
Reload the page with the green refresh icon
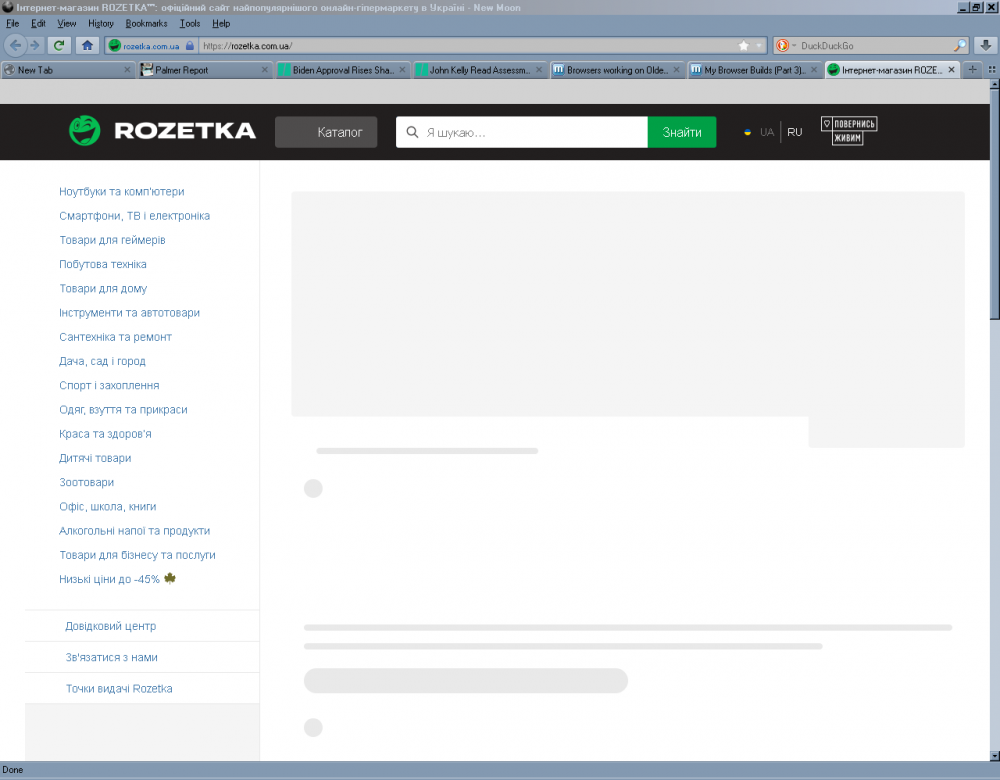(x=59, y=45)
